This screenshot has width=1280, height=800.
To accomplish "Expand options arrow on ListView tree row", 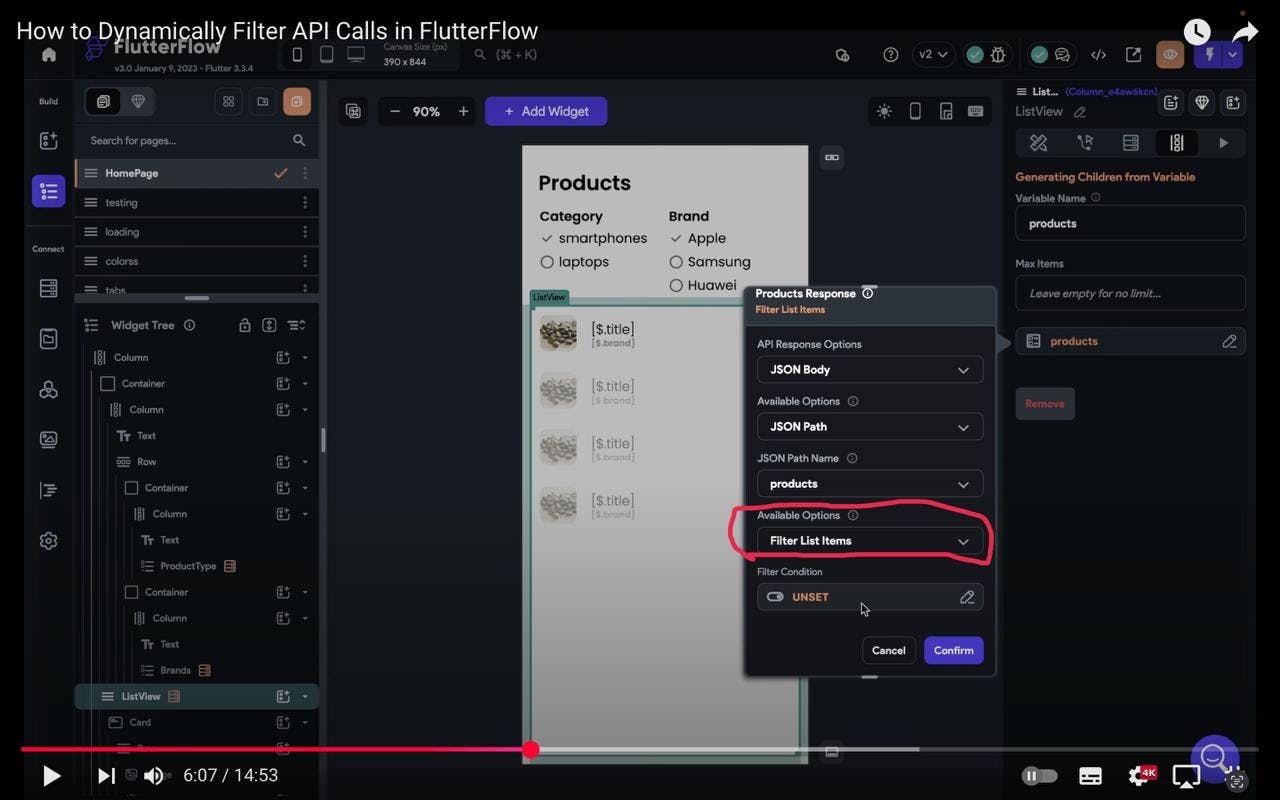I will click(305, 697).
